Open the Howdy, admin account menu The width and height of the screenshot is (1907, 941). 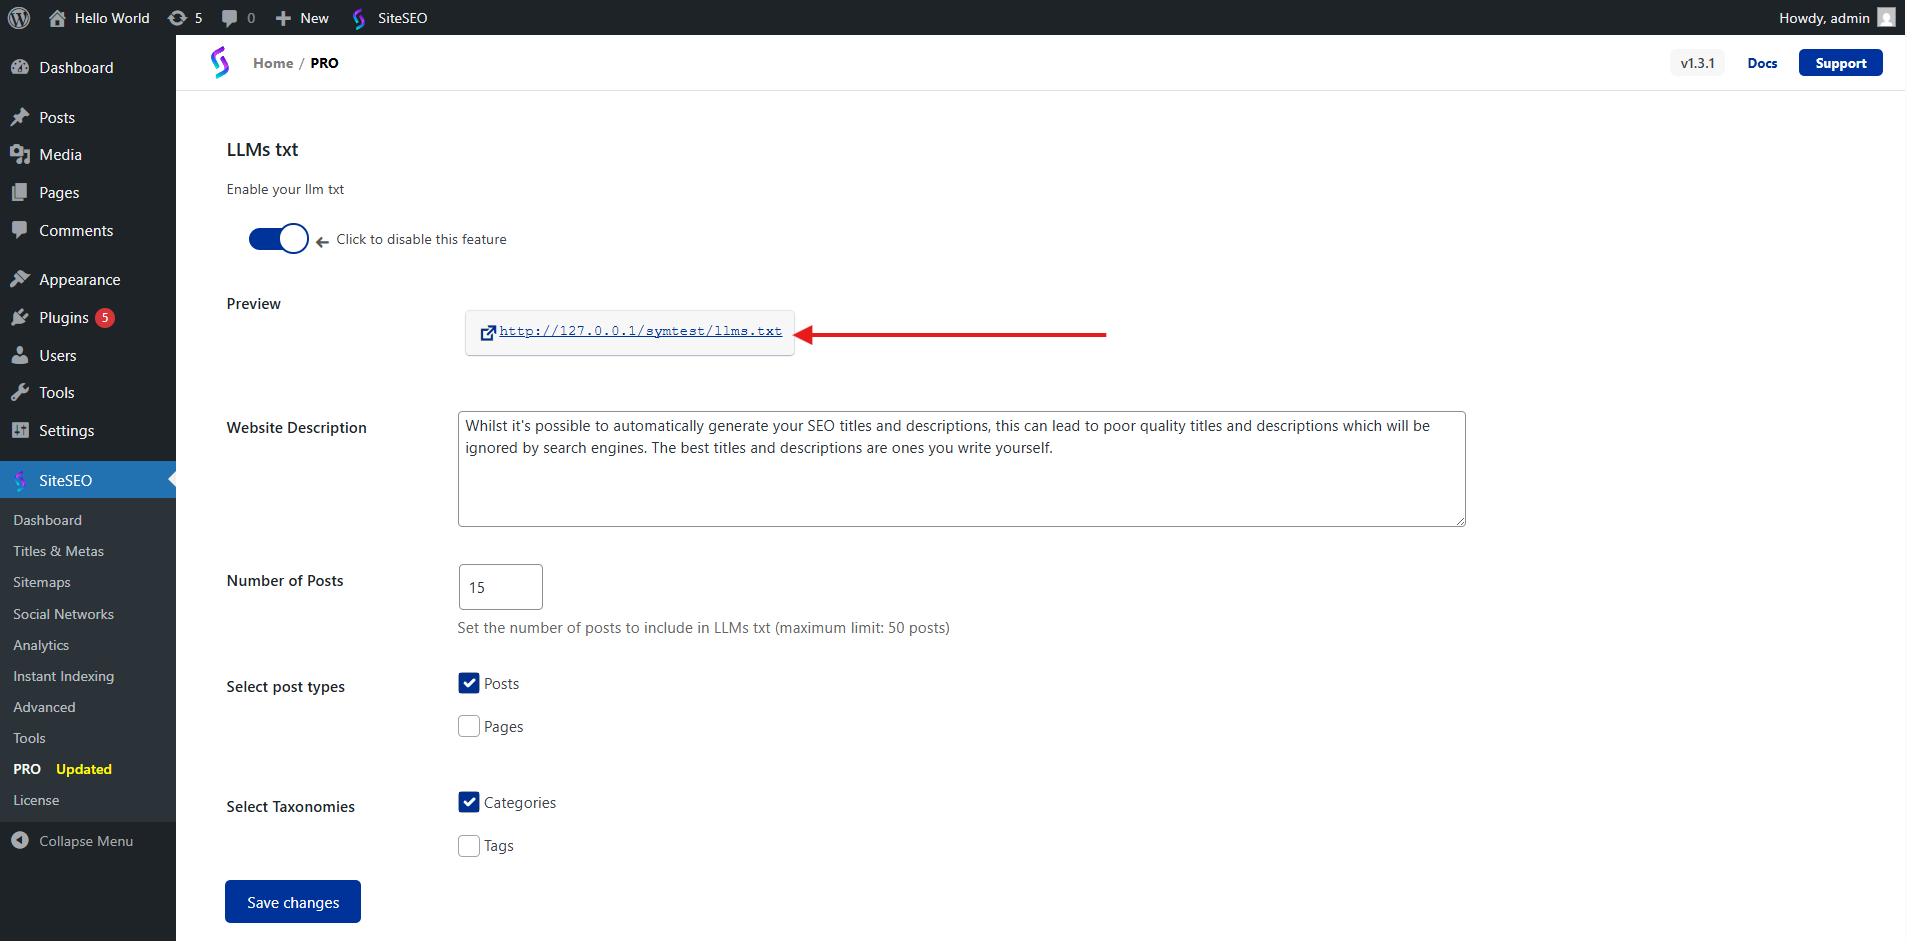pos(1823,18)
